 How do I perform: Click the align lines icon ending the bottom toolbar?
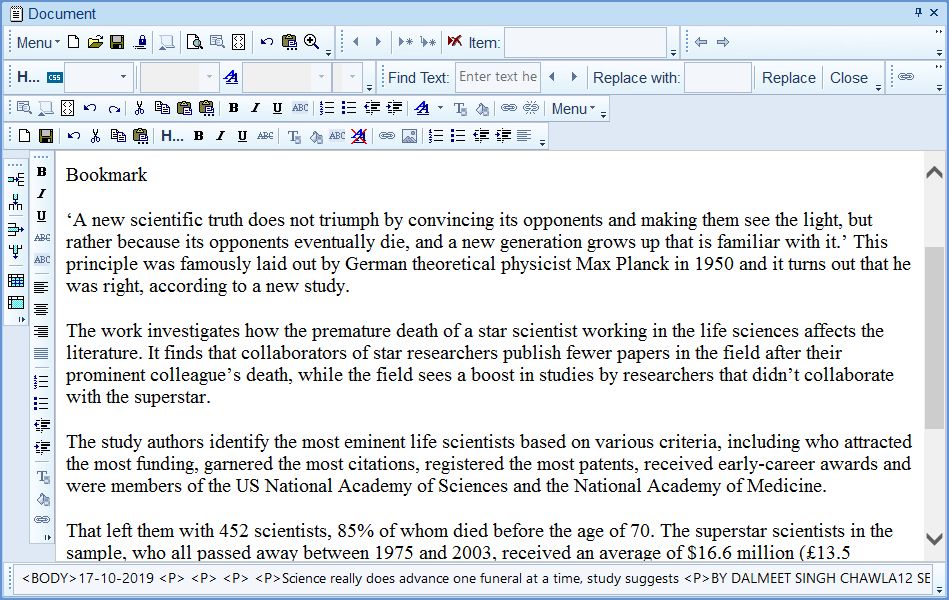pos(524,136)
